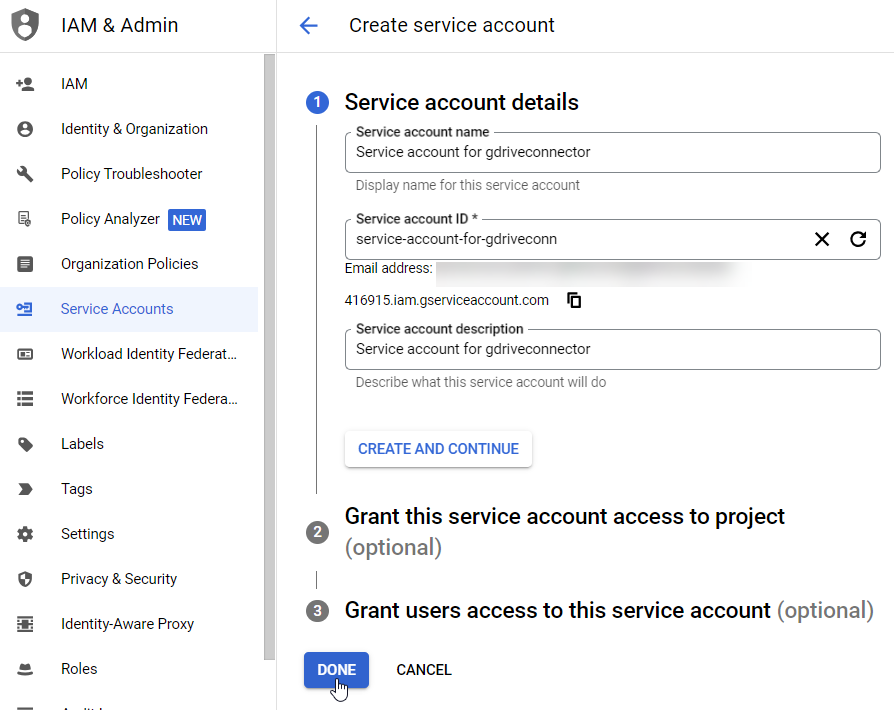This screenshot has width=894, height=710.
Task: Click the CANCEL button
Action: click(424, 670)
